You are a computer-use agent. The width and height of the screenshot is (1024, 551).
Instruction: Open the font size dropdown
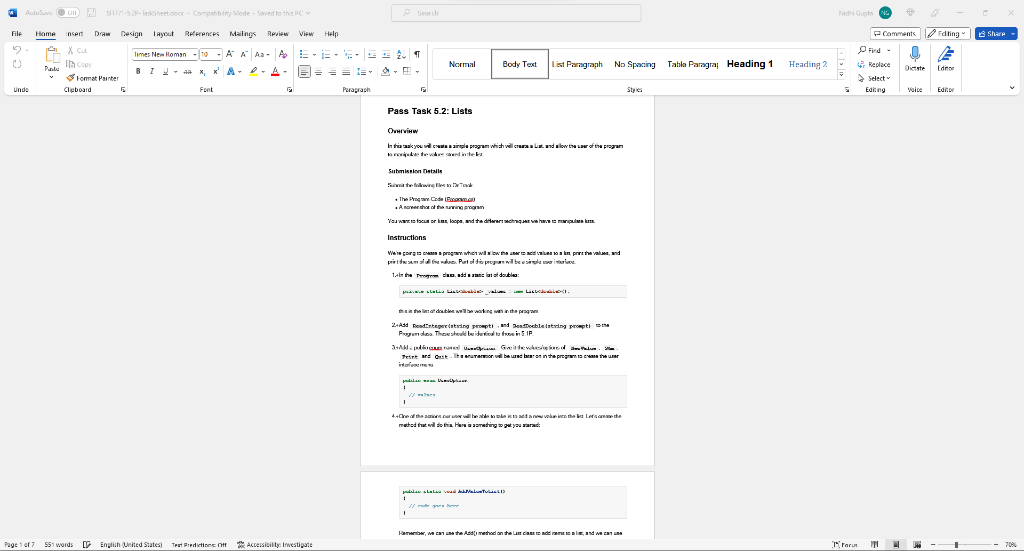(x=219, y=55)
